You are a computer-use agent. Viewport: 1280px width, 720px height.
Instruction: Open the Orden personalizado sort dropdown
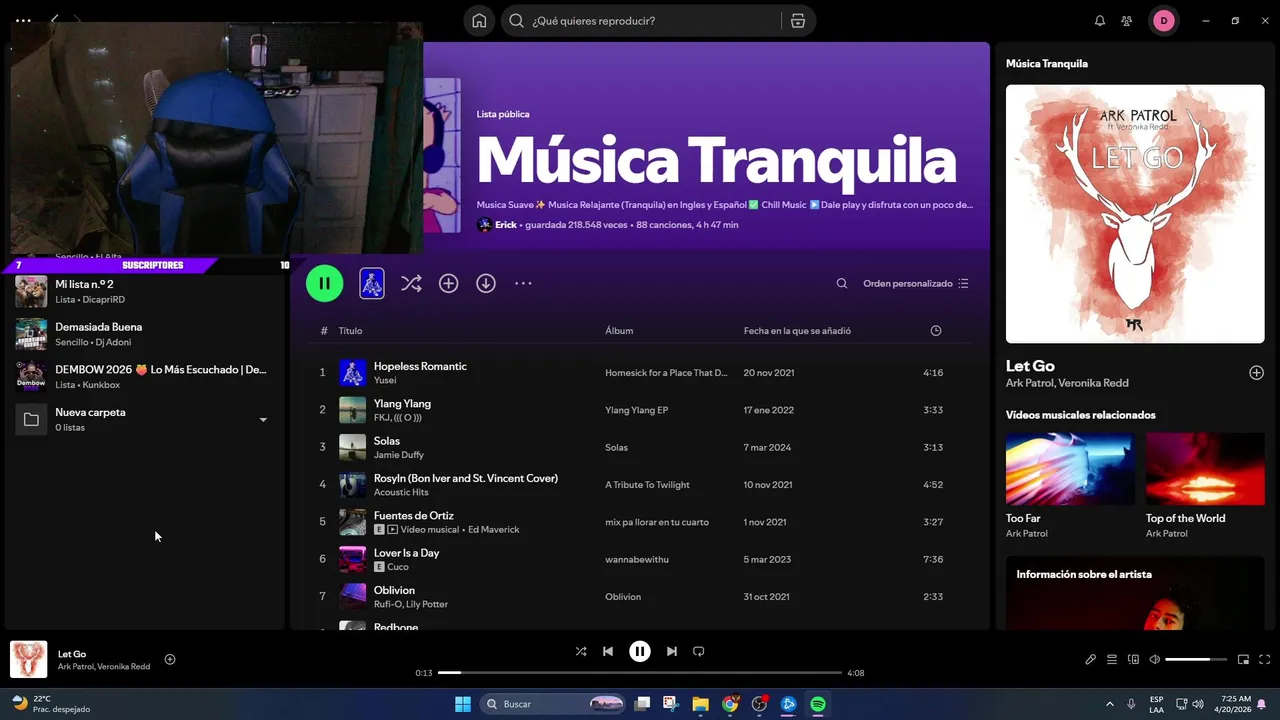click(916, 284)
